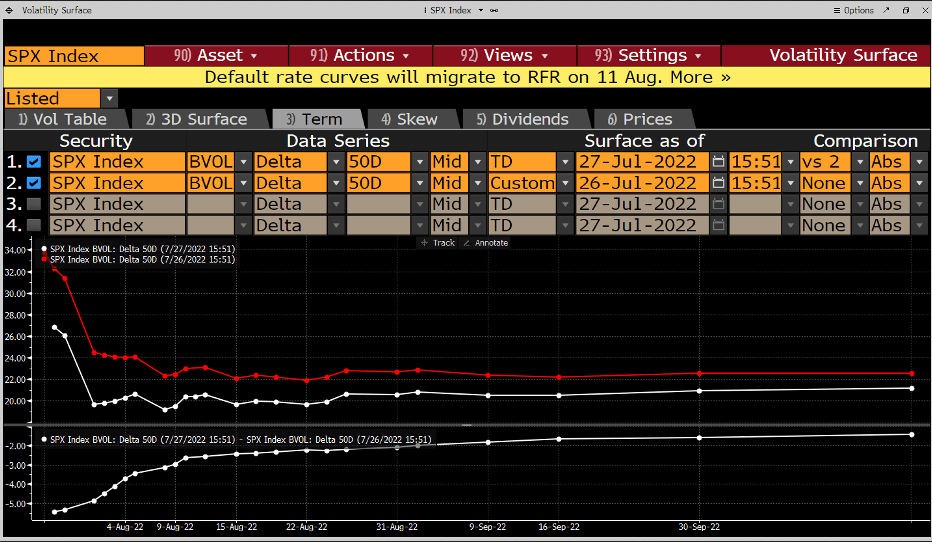
Task: Open the calendar picker for row 2 date
Action: pyautogui.click(x=719, y=183)
